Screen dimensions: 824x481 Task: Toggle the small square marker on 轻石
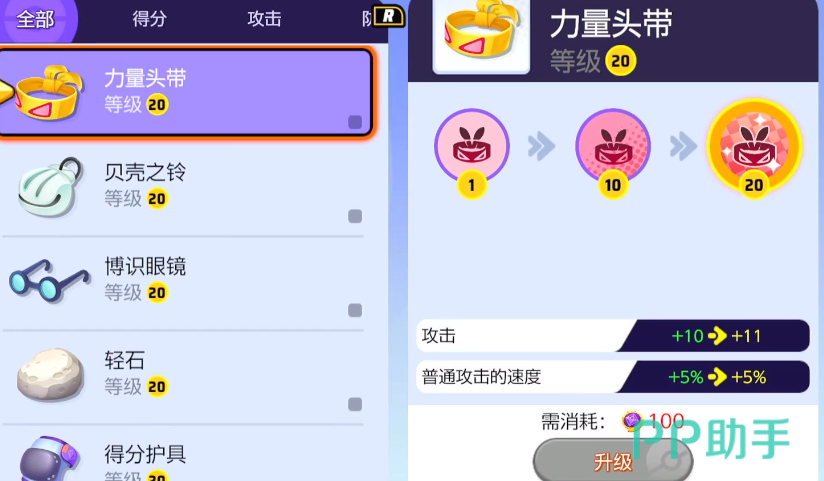pos(355,404)
